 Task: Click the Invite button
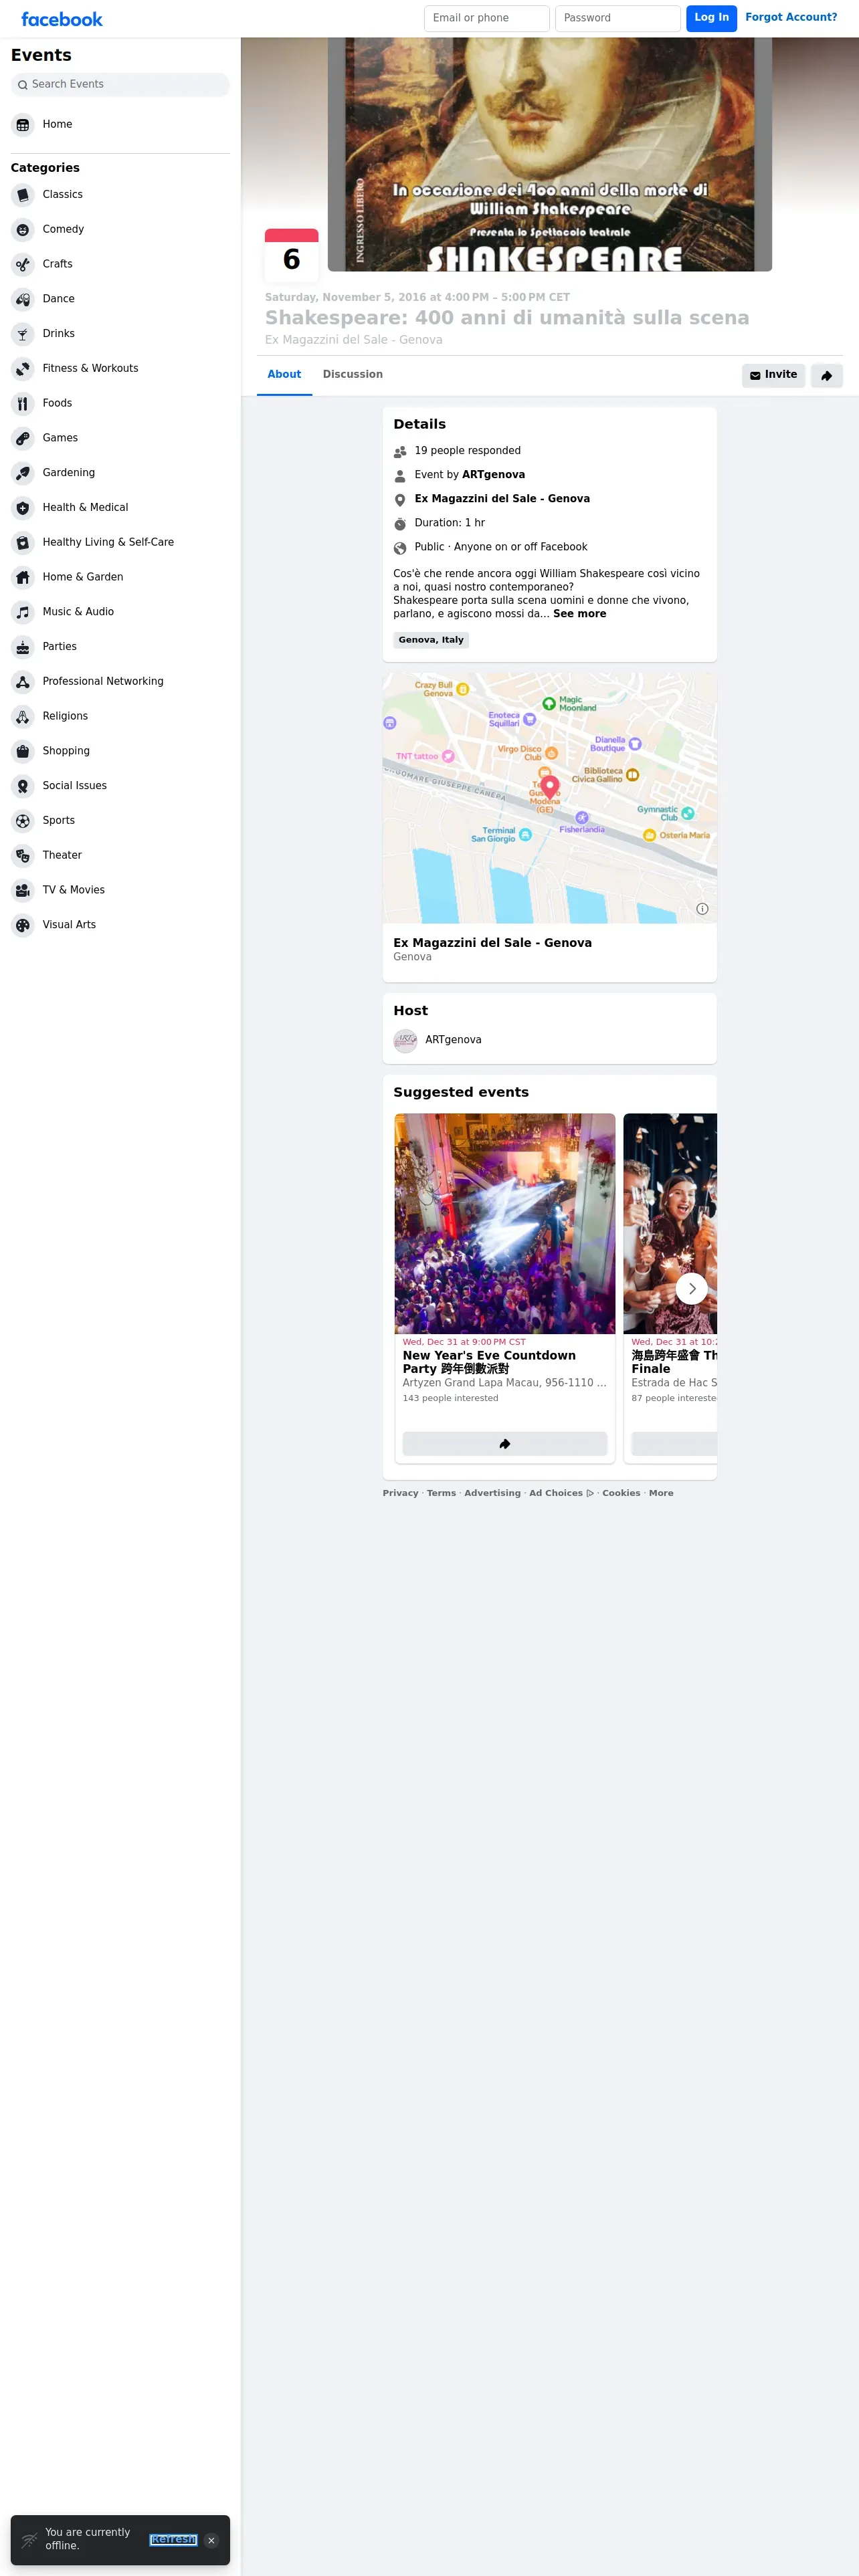(x=774, y=375)
